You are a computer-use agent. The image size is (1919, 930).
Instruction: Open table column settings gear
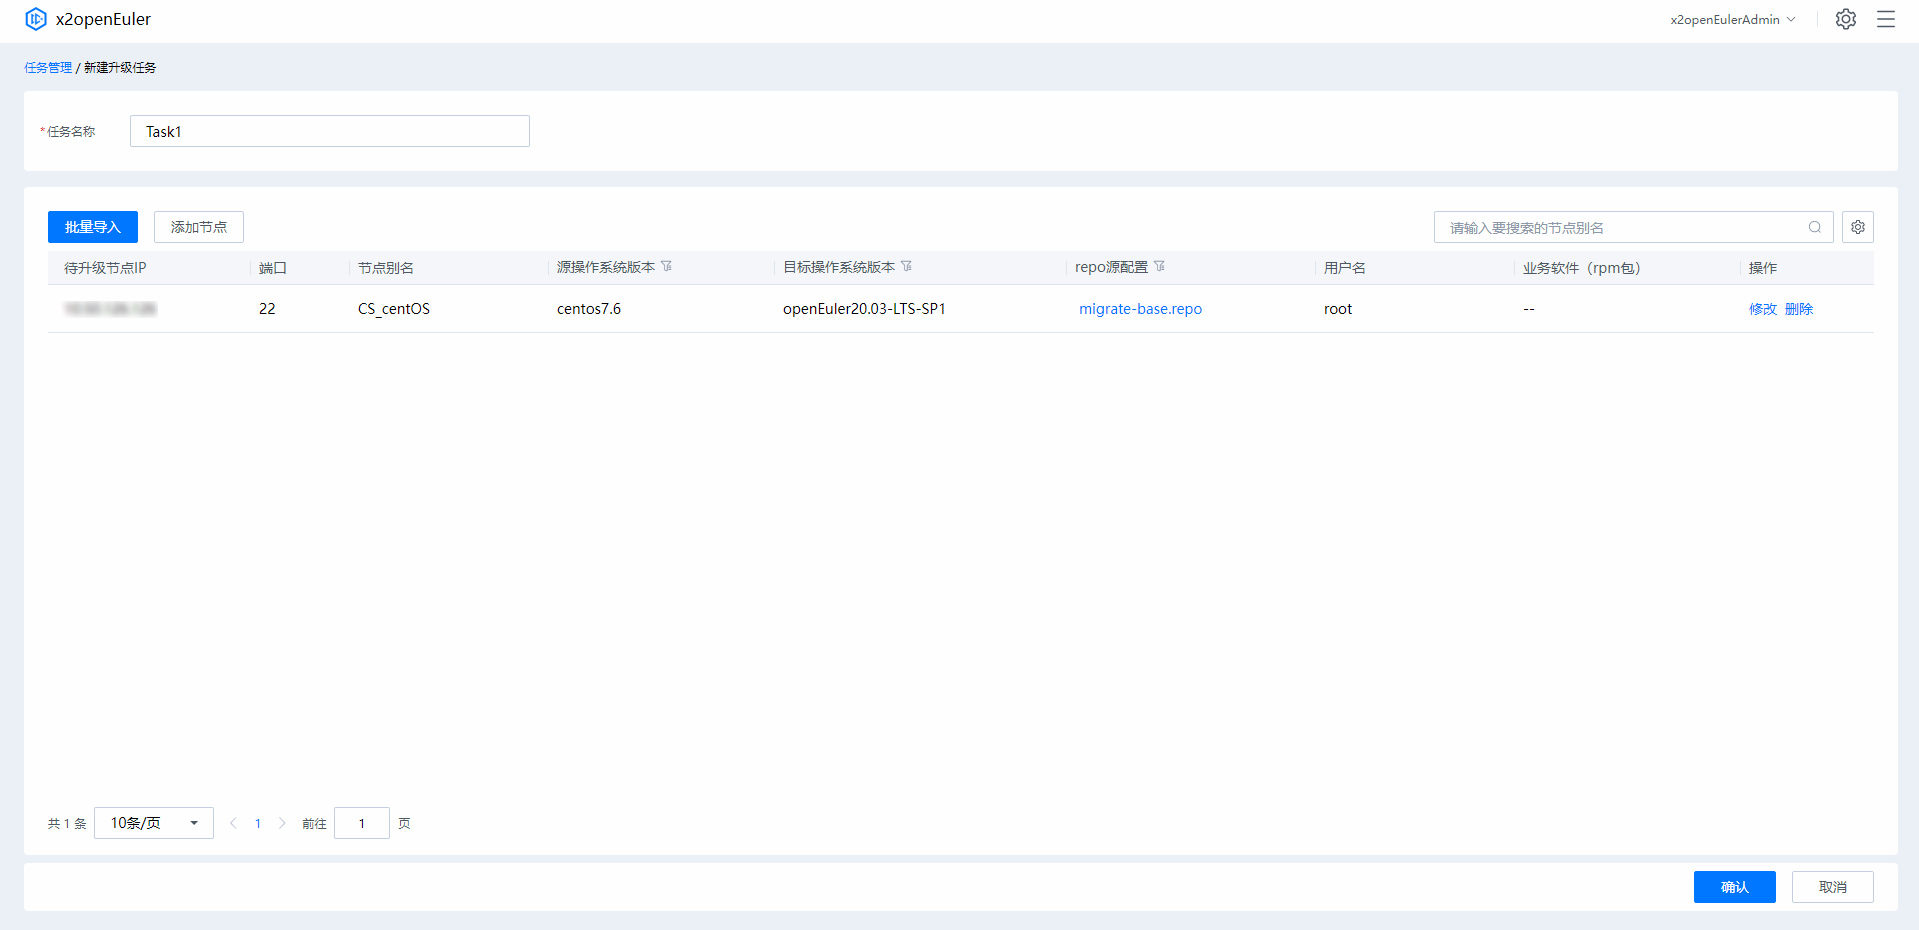click(x=1857, y=227)
